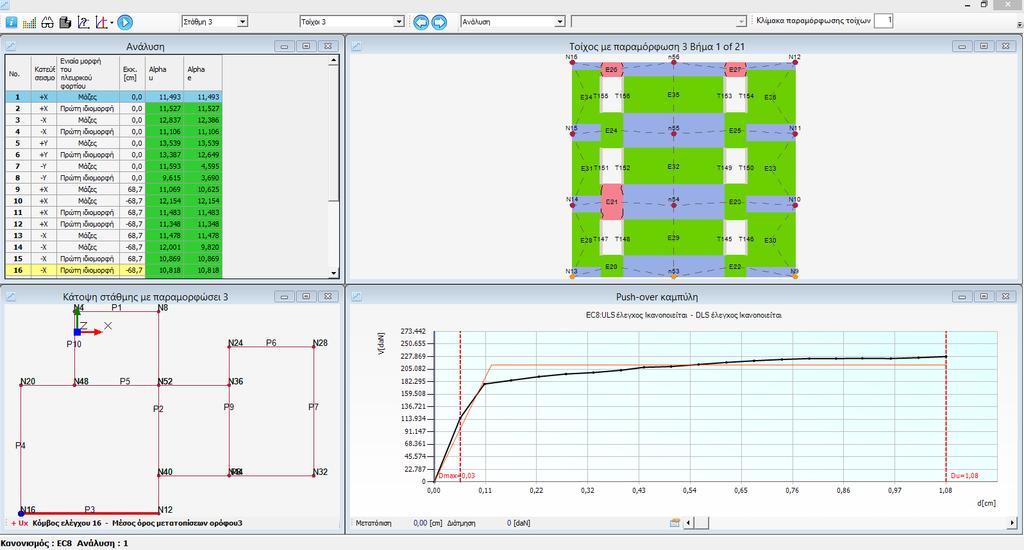Open the Ανάλυση toolbar dropdown

click(x=560, y=22)
